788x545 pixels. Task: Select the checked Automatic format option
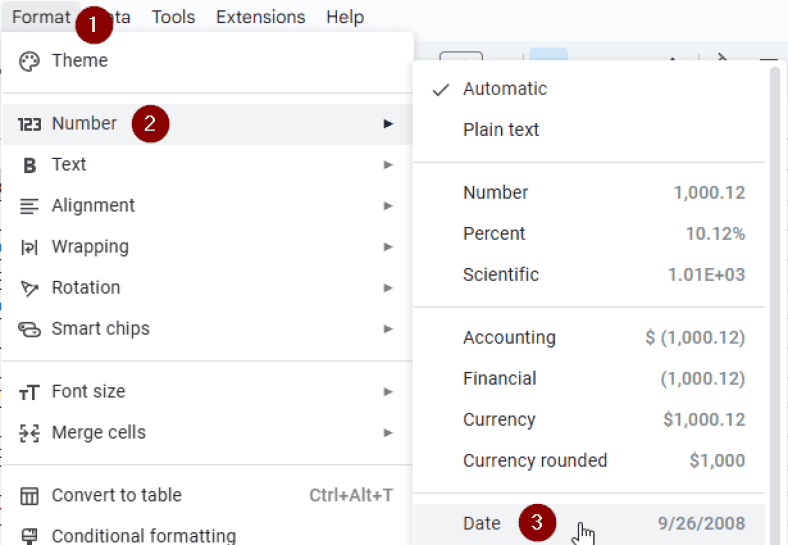coord(504,89)
